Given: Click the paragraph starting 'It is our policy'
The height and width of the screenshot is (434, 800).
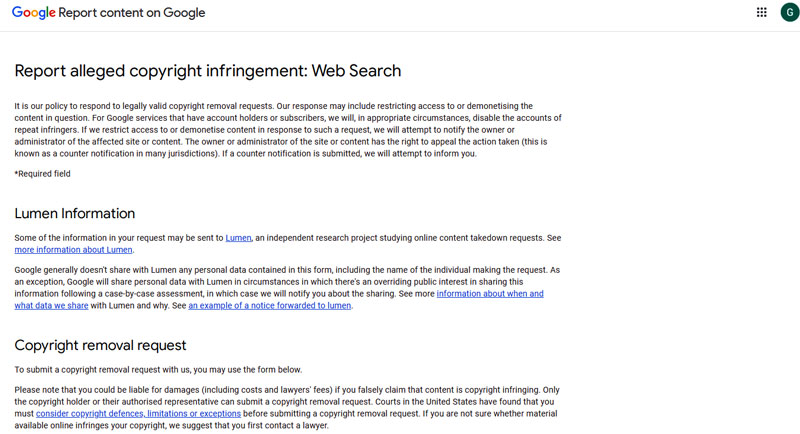Looking at the screenshot, I should [x=288, y=130].
